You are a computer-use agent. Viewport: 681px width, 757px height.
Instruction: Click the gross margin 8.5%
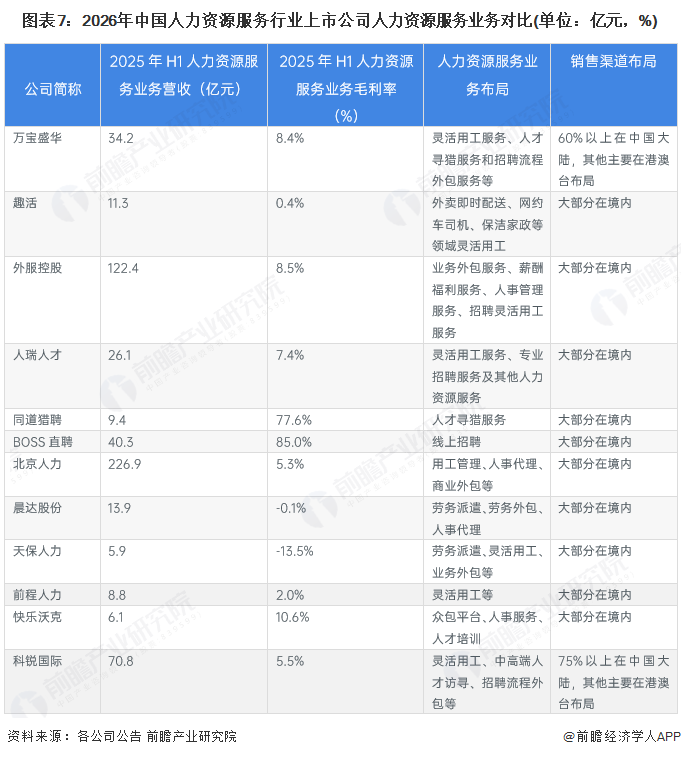pos(290,268)
